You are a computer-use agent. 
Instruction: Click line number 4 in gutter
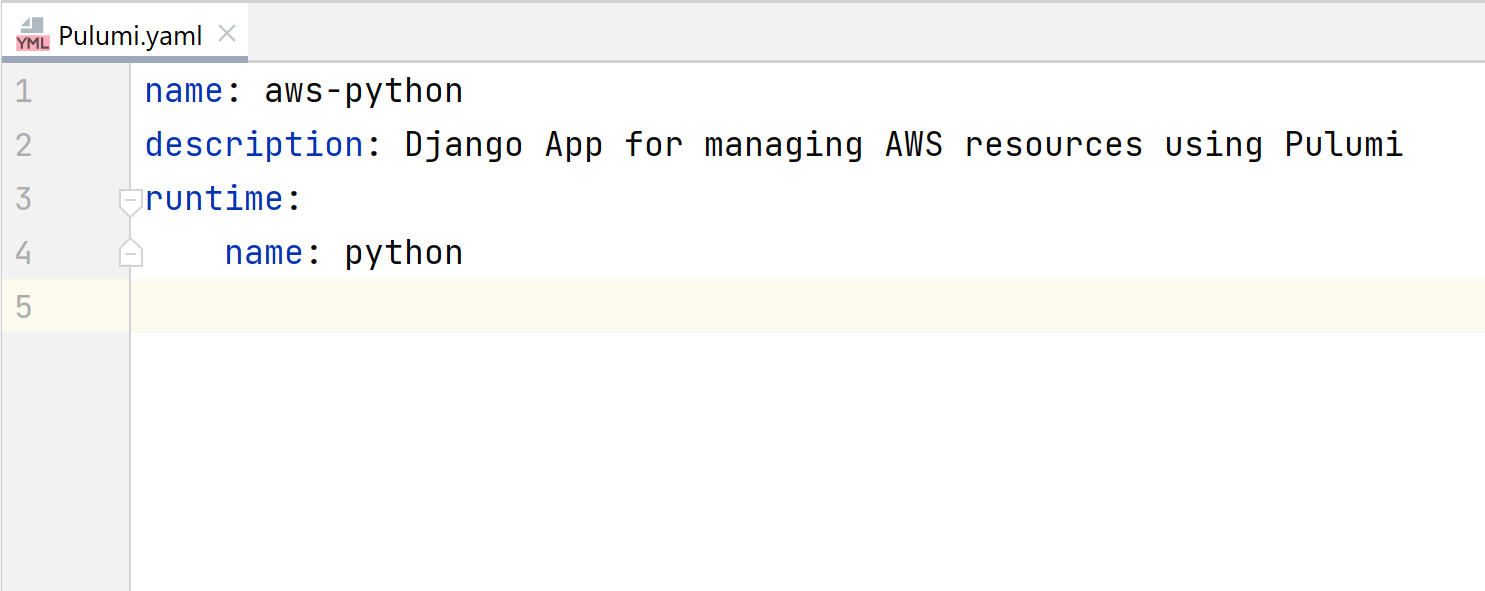pos(24,253)
